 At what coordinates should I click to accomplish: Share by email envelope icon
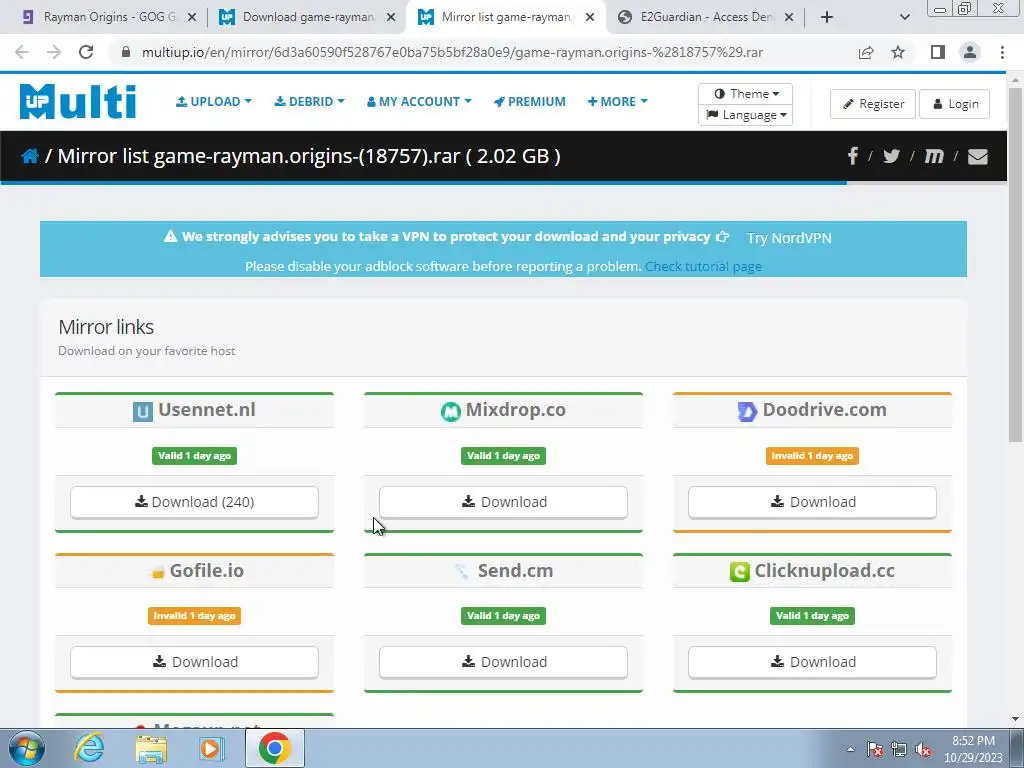[977, 157]
